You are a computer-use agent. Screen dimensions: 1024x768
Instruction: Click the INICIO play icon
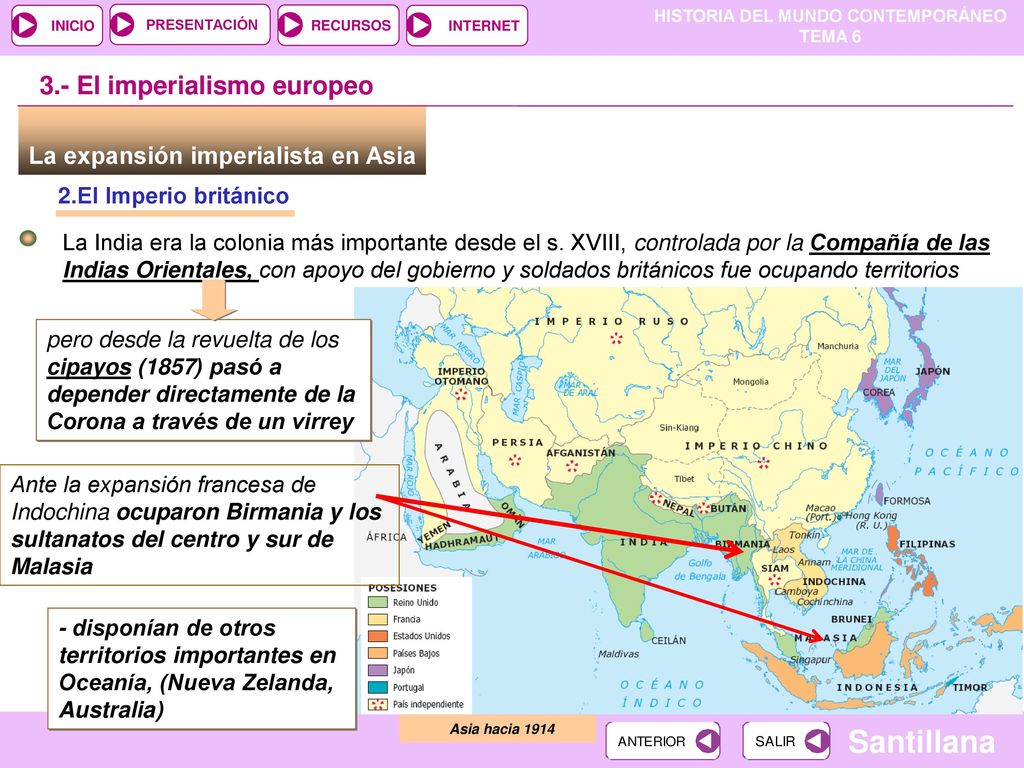pos(26,25)
